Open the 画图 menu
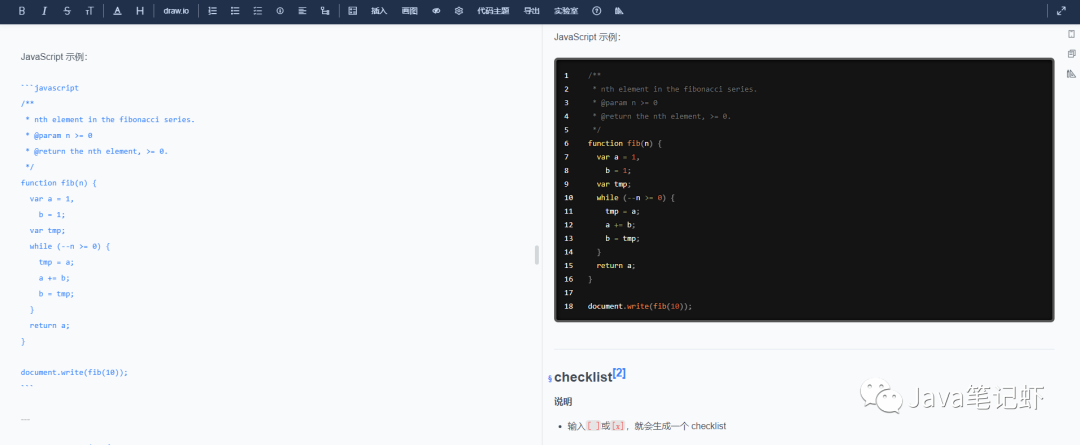The height and width of the screenshot is (445, 1080). pos(410,11)
